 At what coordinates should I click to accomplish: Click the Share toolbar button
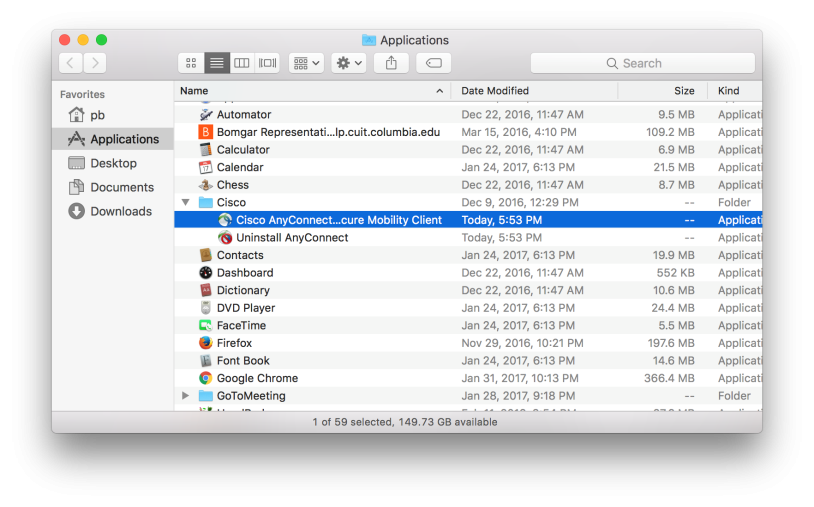(391, 63)
